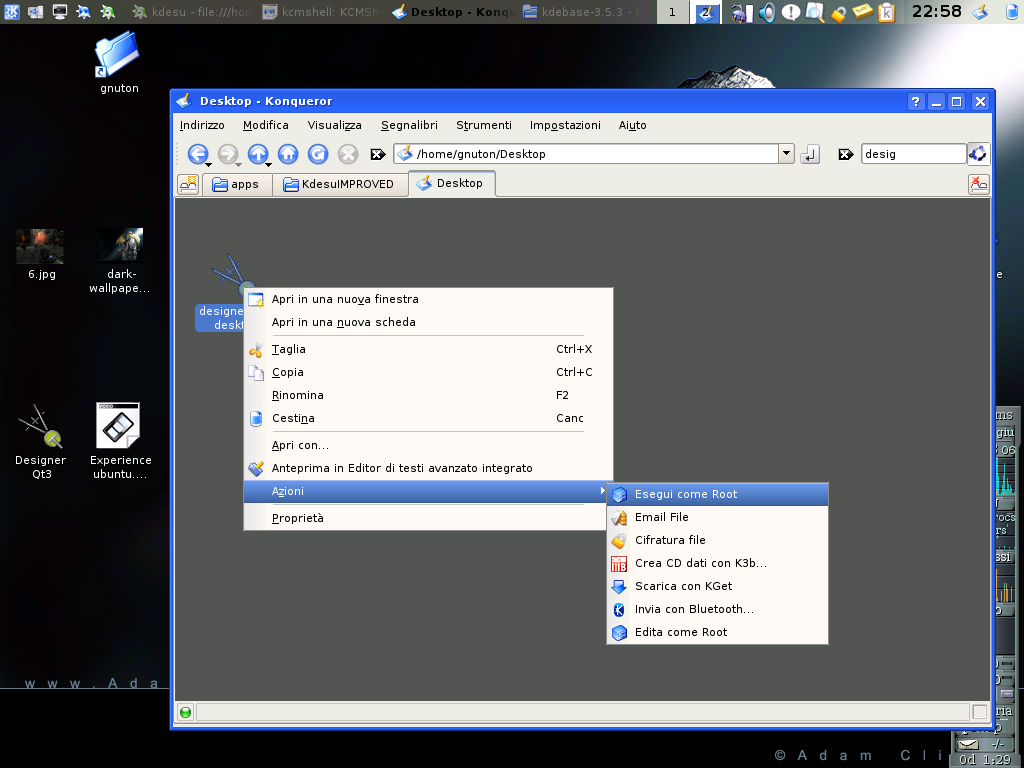Screen dimensions: 1024x768
Task: Click the greyed Forward arrow in Konqueror
Action: [227, 153]
